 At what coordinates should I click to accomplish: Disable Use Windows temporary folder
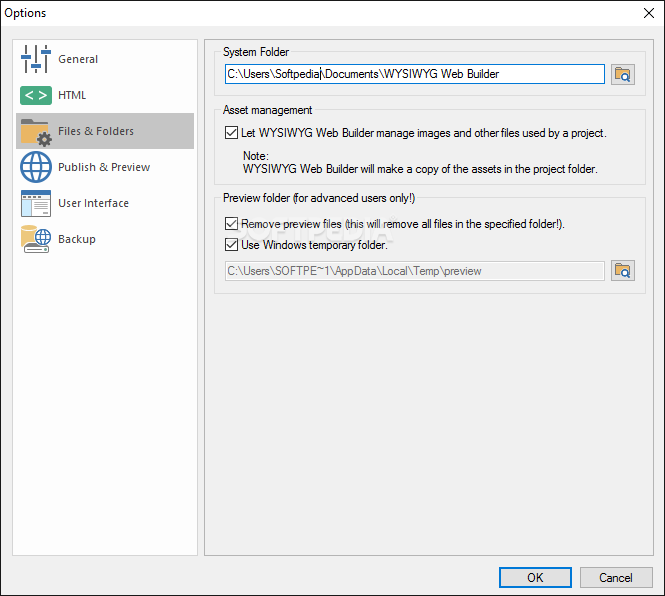click(x=231, y=245)
